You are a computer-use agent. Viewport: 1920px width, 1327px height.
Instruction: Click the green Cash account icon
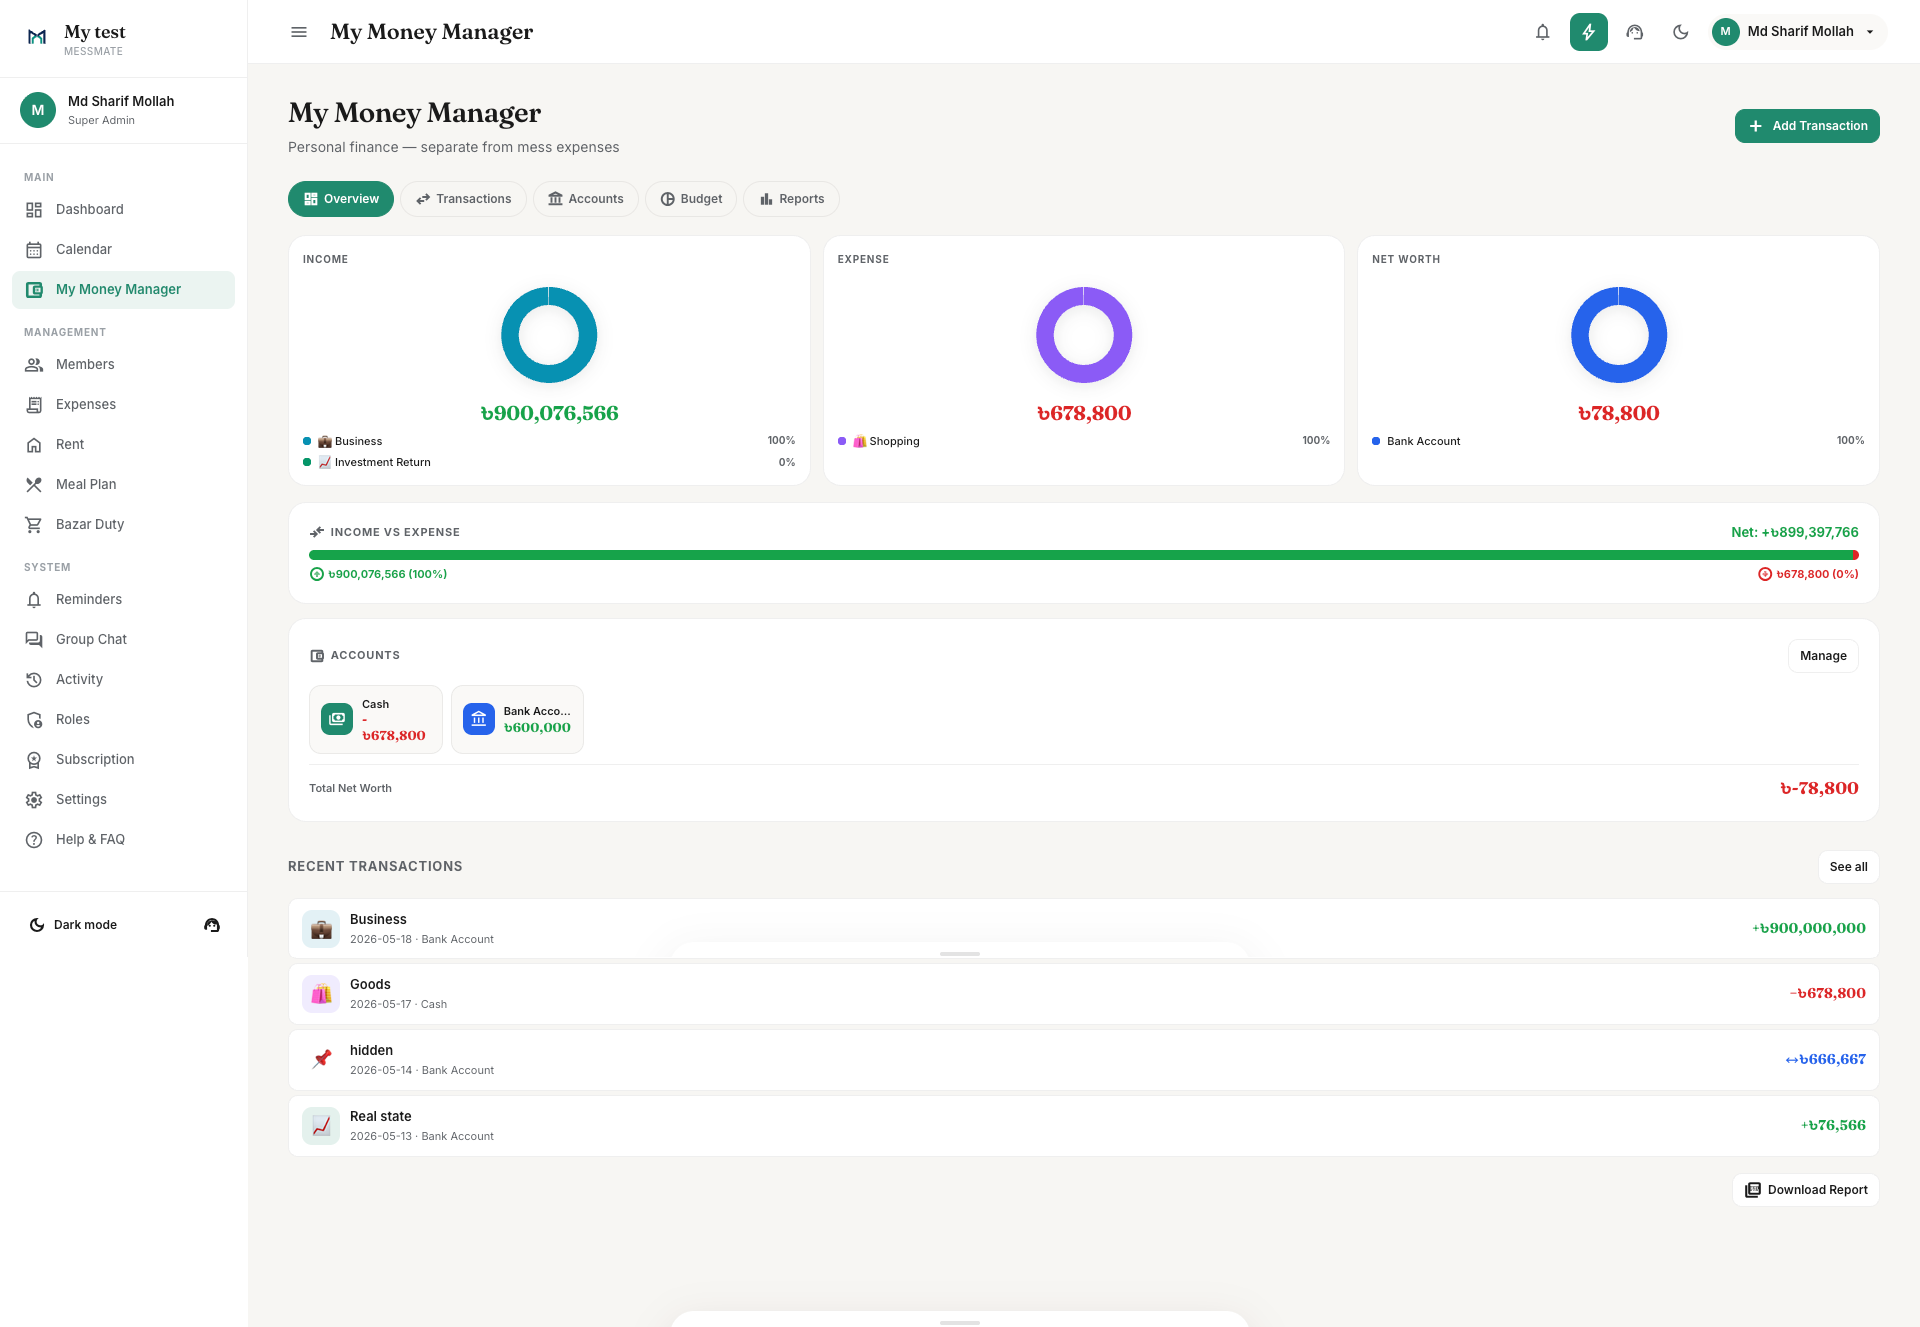click(x=337, y=719)
